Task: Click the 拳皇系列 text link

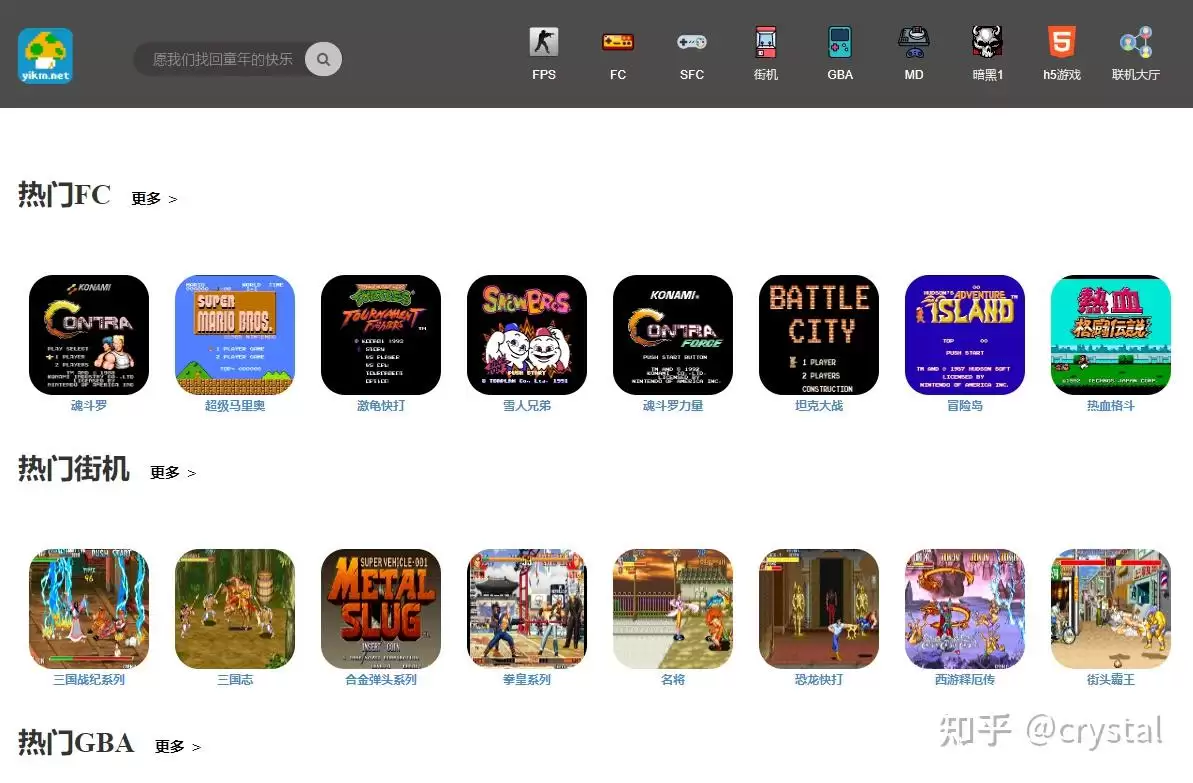Action: tap(527, 680)
